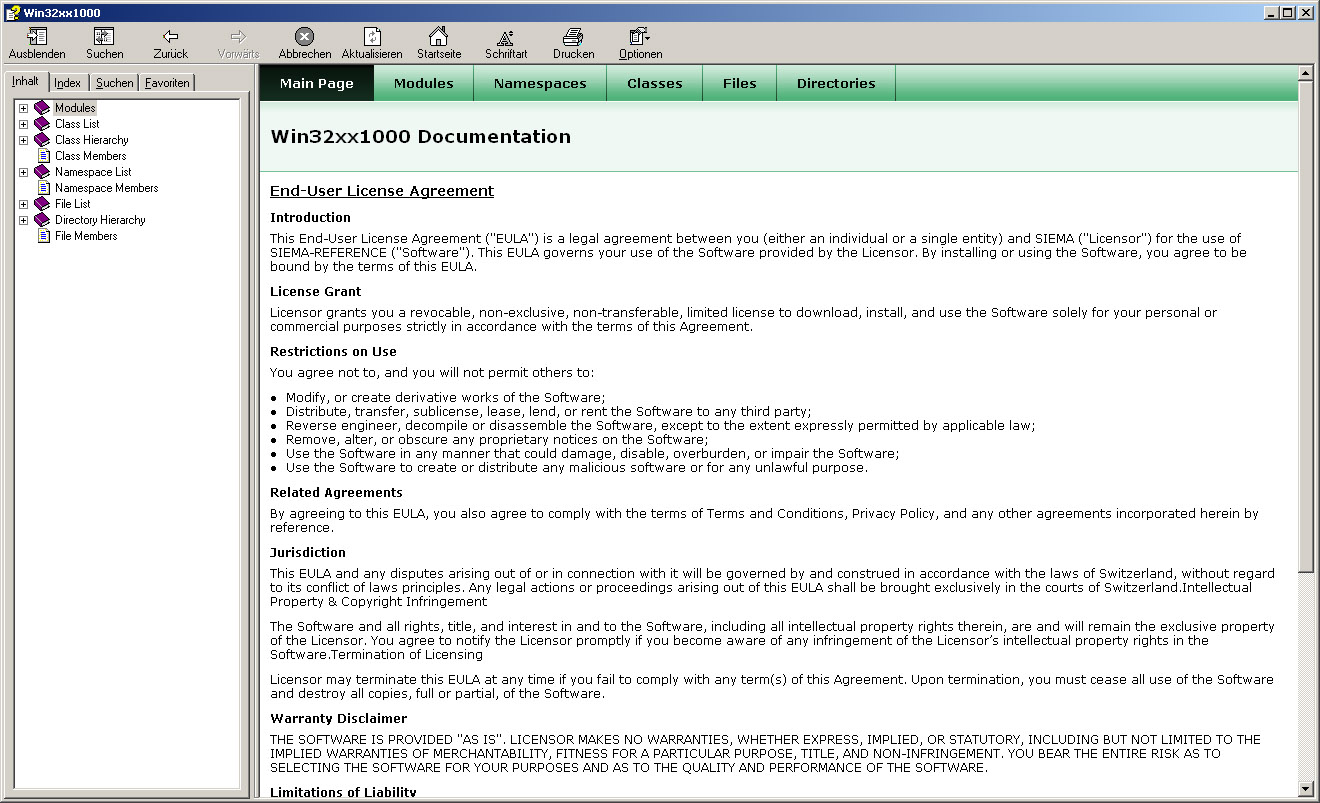Screen dimensions: 1320x803
Task: Open the Optionen toolbar menu
Action: 640,37
